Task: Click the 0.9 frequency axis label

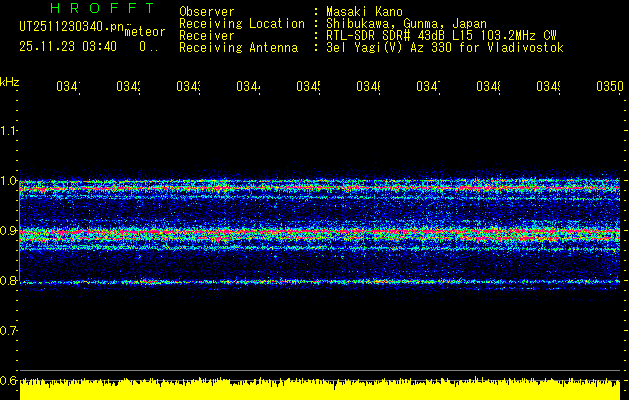Action: pyautogui.click(x=9, y=231)
